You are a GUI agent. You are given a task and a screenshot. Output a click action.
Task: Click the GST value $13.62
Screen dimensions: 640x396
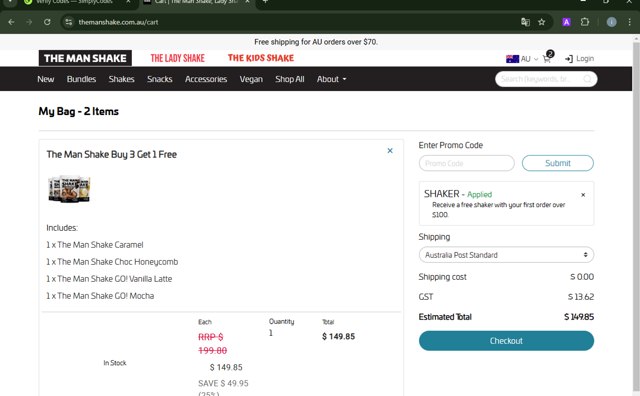[x=581, y=297]
